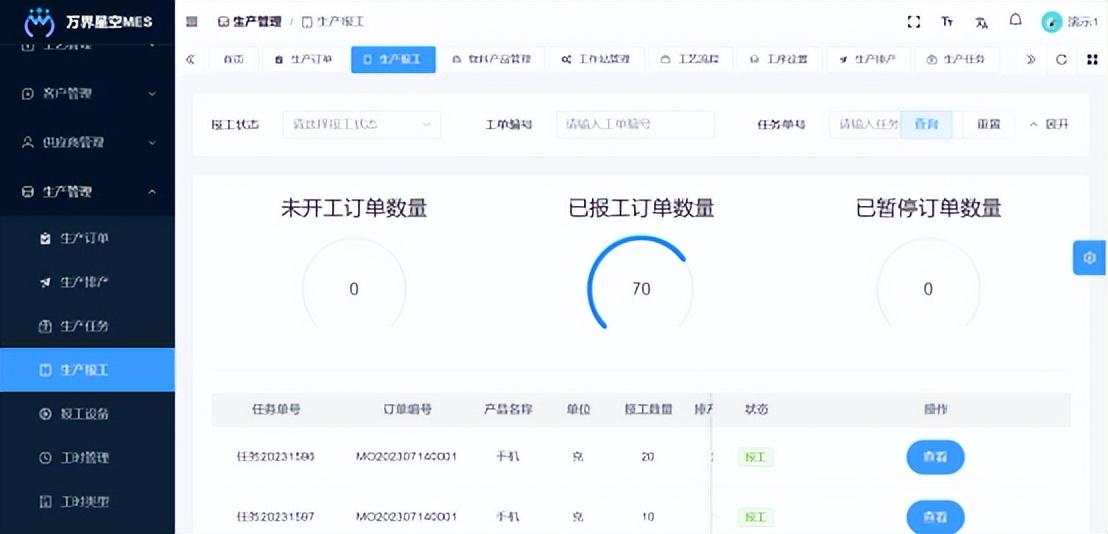Open the language translation icon
This screenshot has width=1108, height=534.
pyautogui.click(x=982, y=22)
